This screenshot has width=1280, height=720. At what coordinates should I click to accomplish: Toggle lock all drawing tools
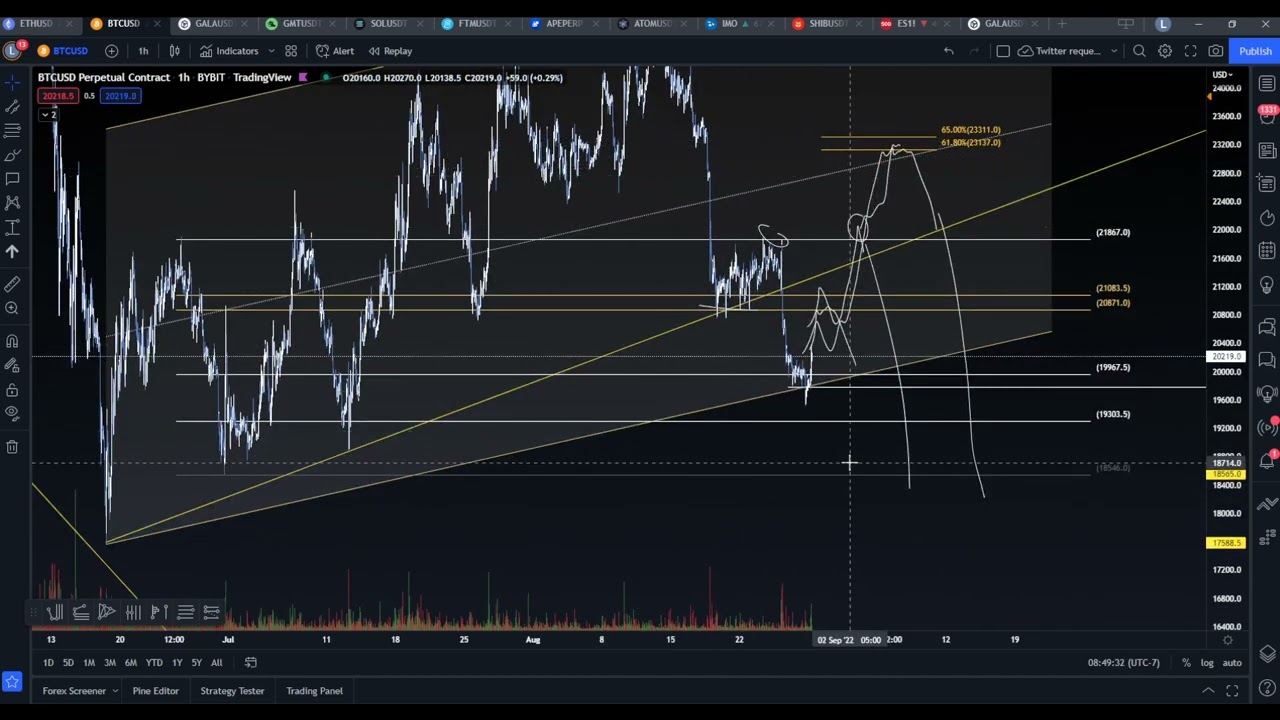pyautogui.click(x=12, y=390)
